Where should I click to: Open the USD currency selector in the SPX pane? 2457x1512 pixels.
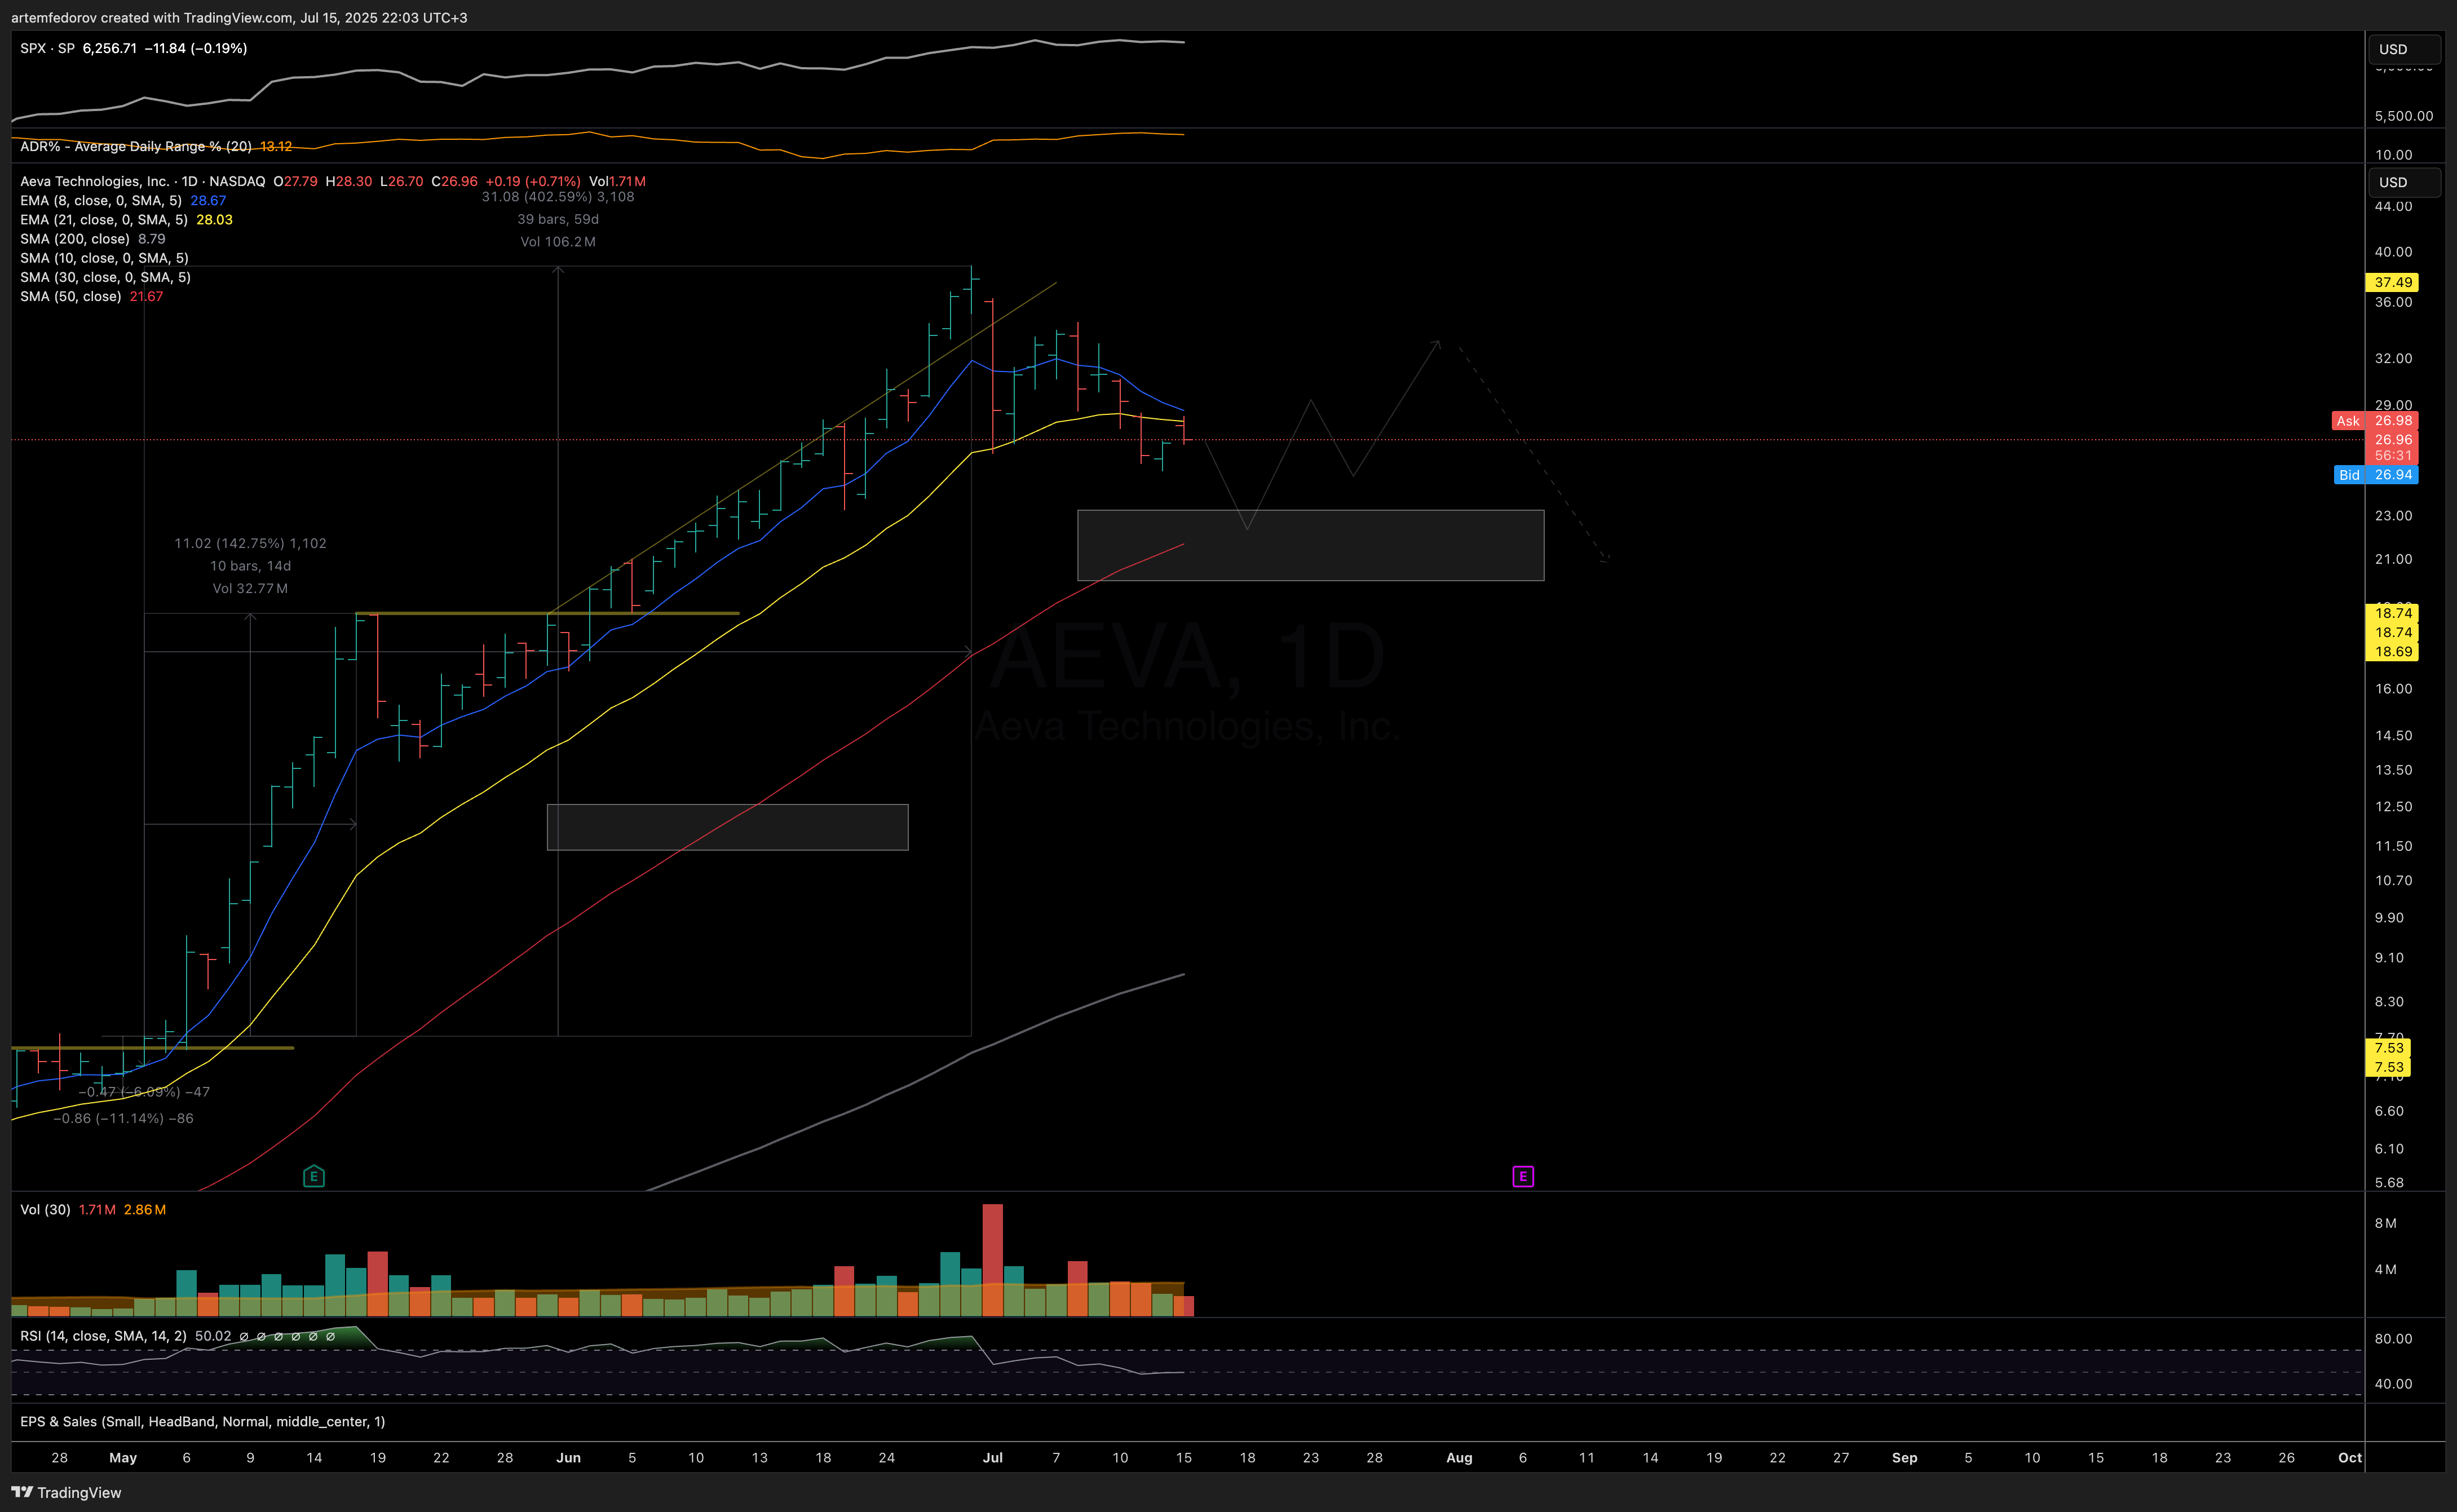(x=2404, y=49)
